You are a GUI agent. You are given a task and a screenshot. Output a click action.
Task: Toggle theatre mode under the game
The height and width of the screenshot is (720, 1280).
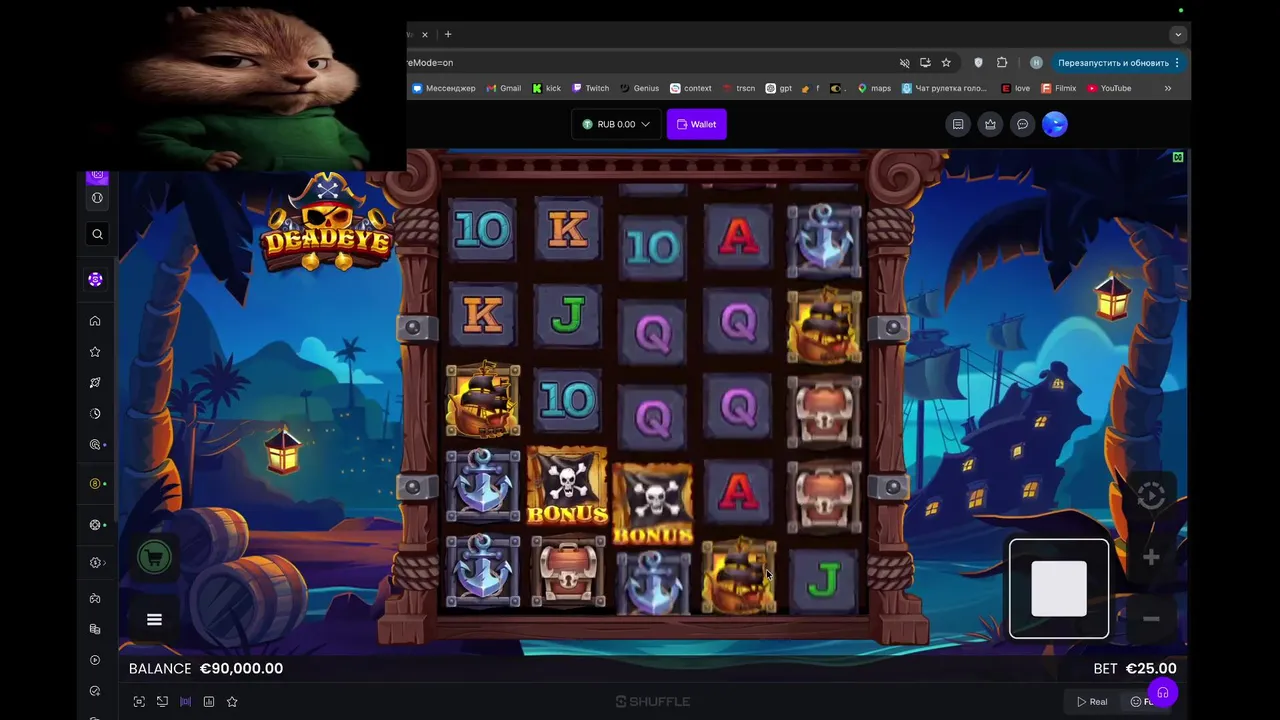pos(162,702)
